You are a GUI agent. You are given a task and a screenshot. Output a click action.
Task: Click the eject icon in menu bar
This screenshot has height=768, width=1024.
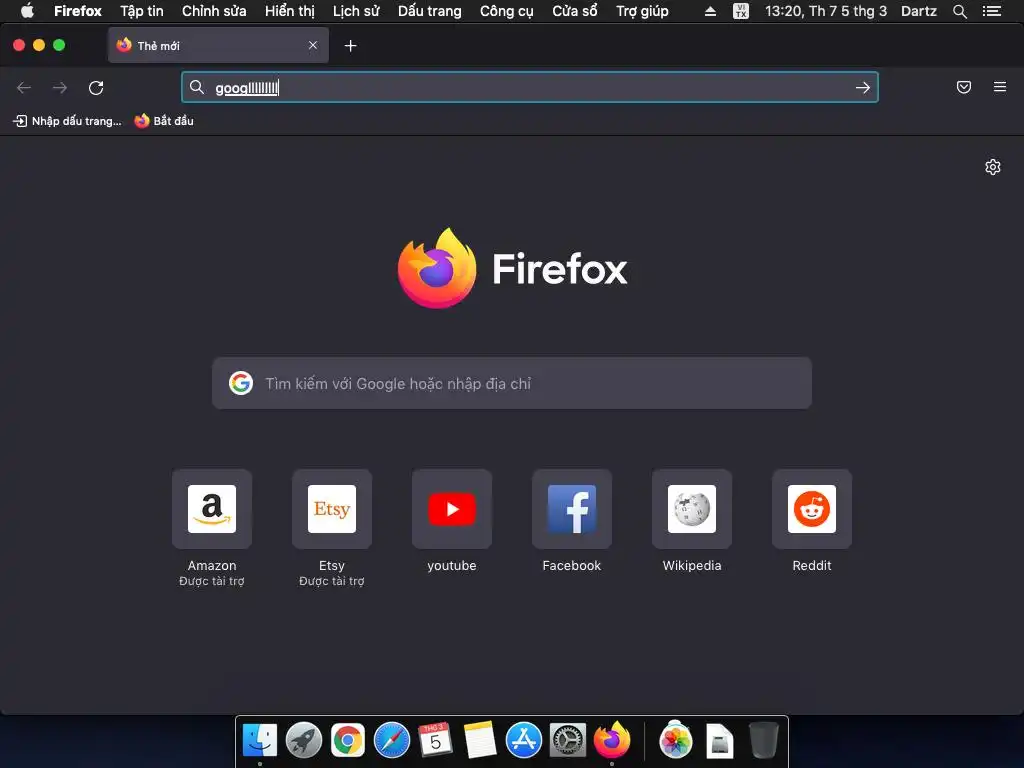pos(710,11)
